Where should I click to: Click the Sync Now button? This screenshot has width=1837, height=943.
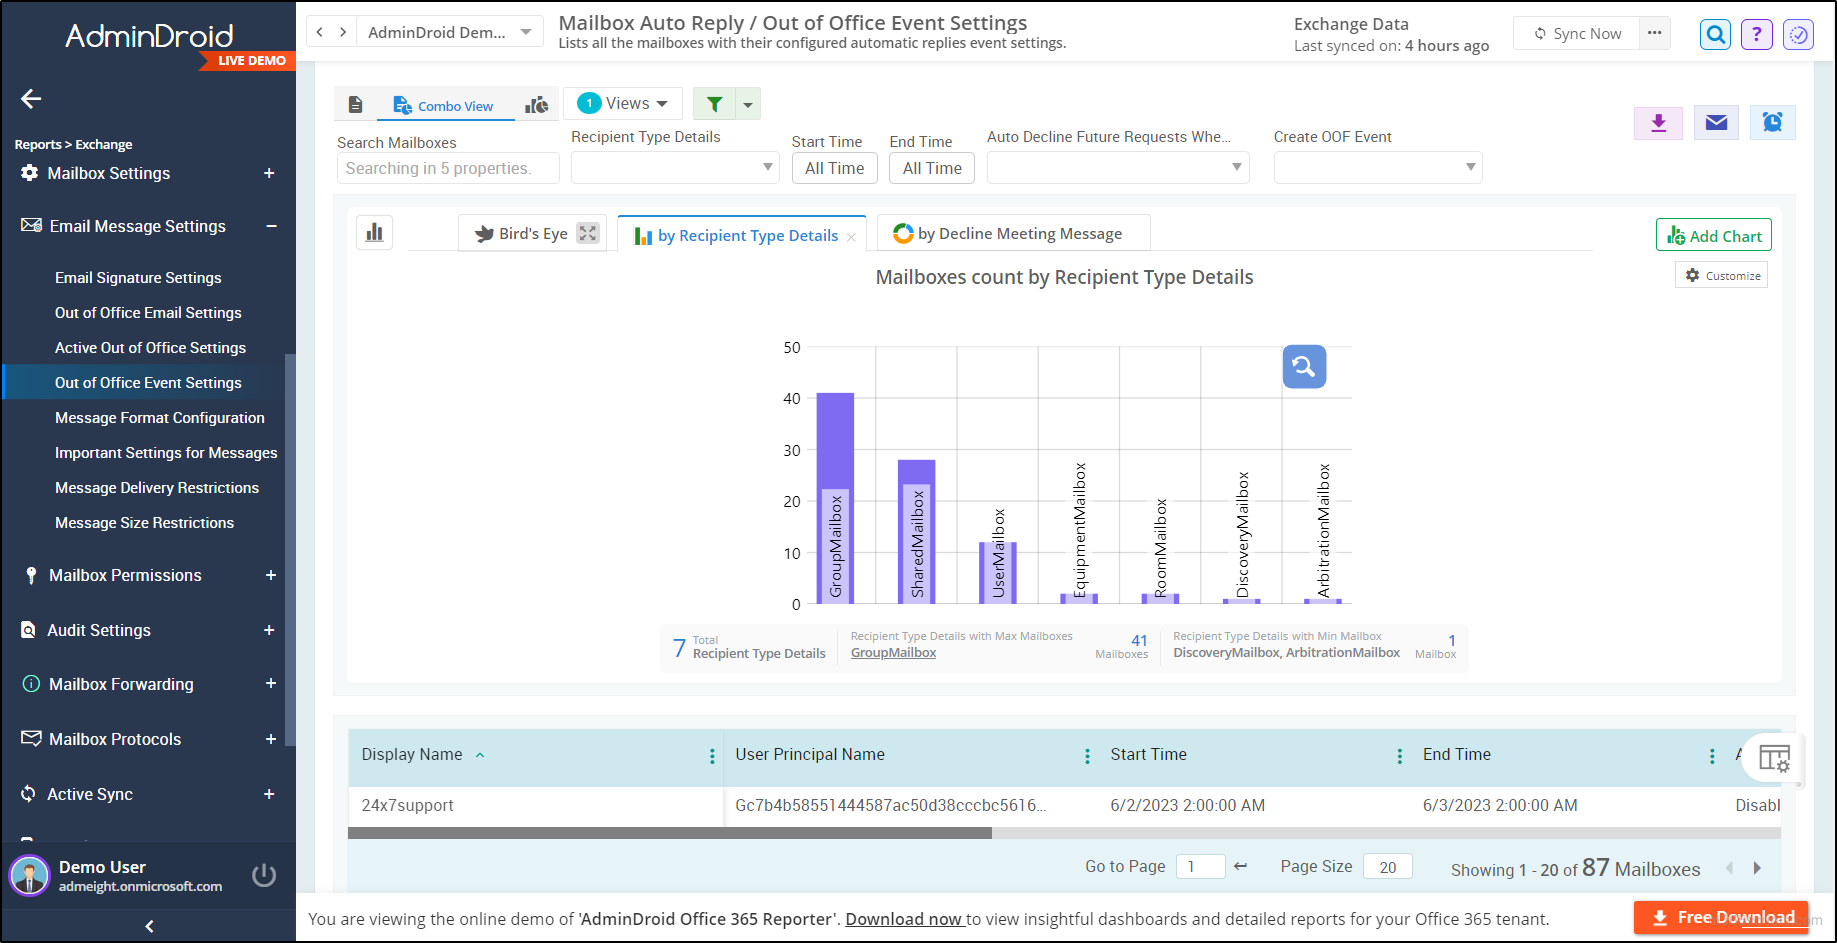pos(1577,34)
